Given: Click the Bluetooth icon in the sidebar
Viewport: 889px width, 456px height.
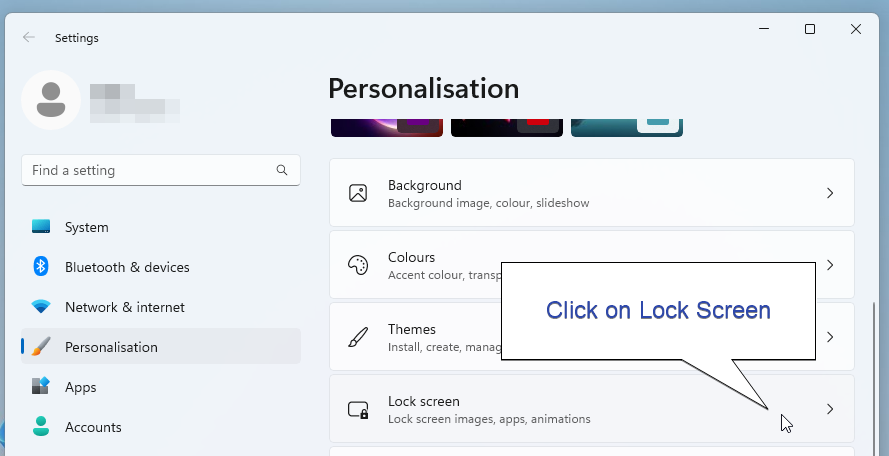Looking at the screenshot, I should click(41, 266).
